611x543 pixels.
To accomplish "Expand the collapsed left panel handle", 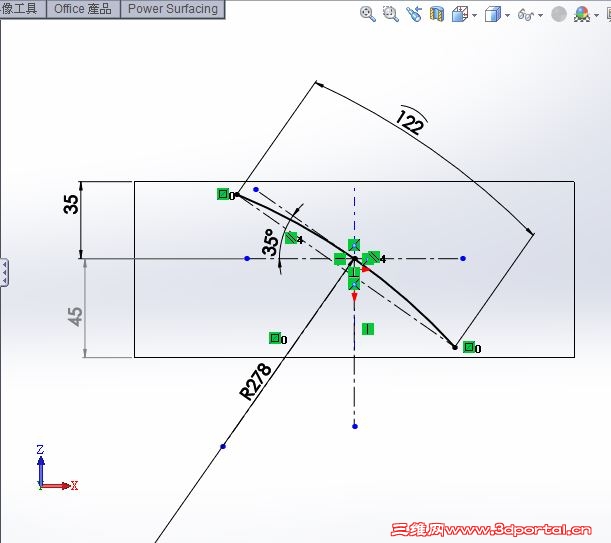I will (4, 272).
